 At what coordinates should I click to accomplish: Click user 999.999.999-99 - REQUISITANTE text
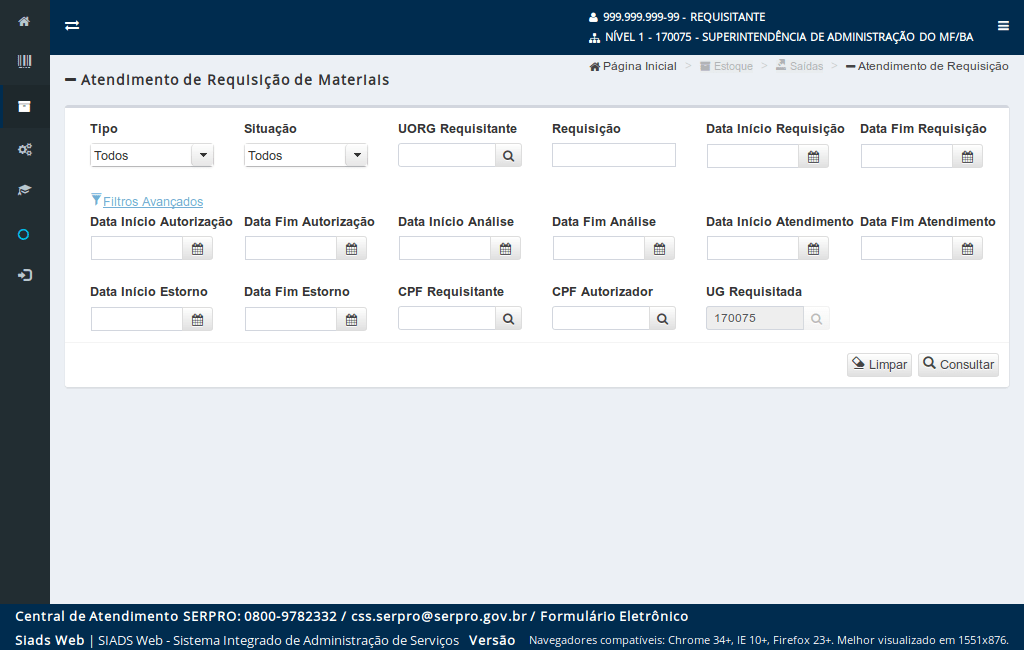(684, 17)
